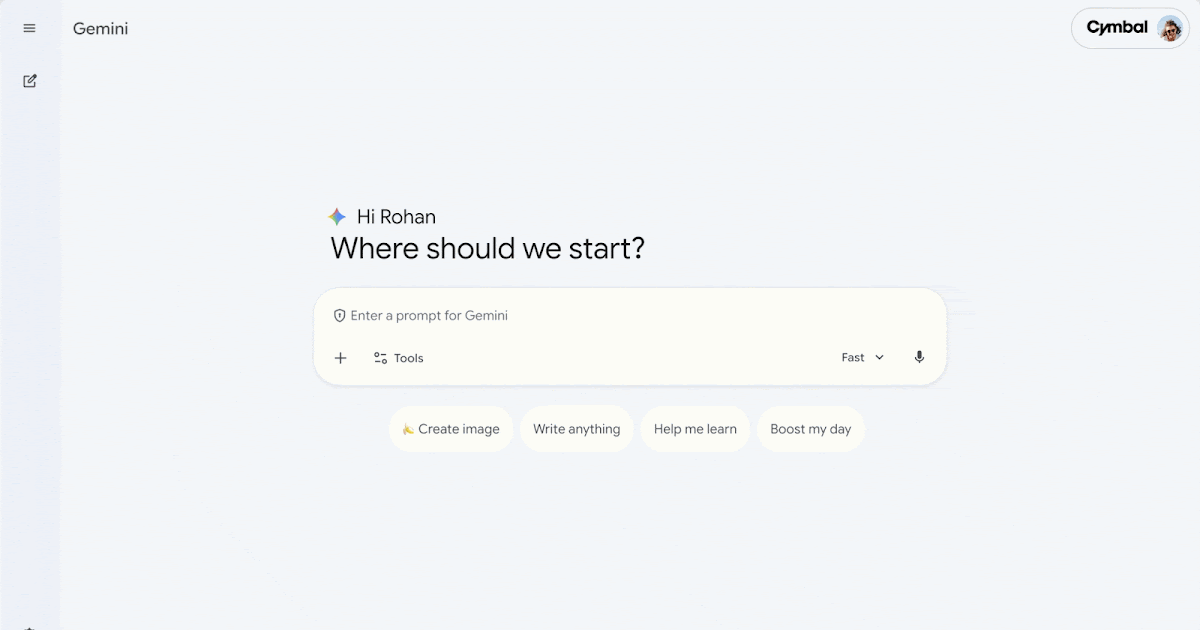Start a new chat from the sidebar
Viewport: 1200px width, 630px height.
coord(29,80)
